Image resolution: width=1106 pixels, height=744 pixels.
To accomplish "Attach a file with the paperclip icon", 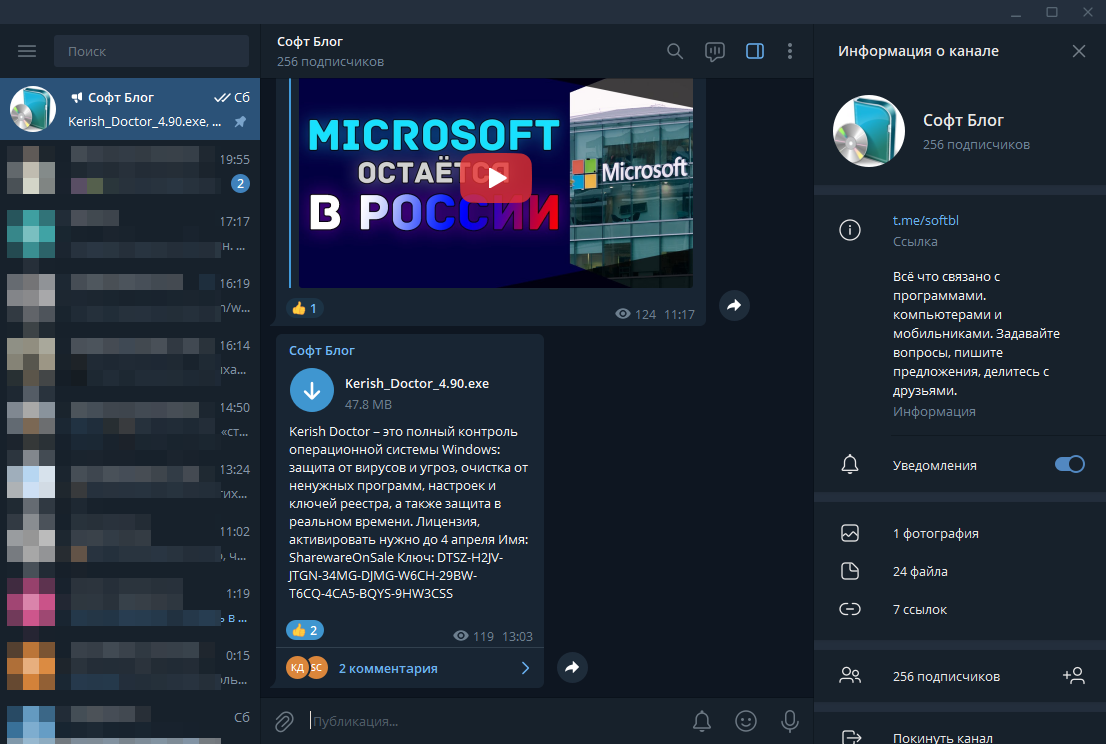I will coord(284,721).
